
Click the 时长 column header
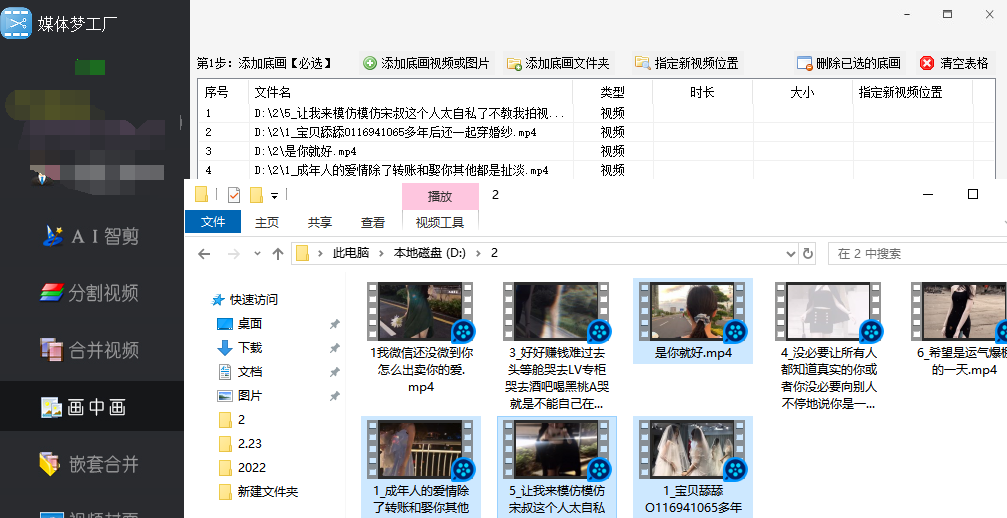click(703, 92)
